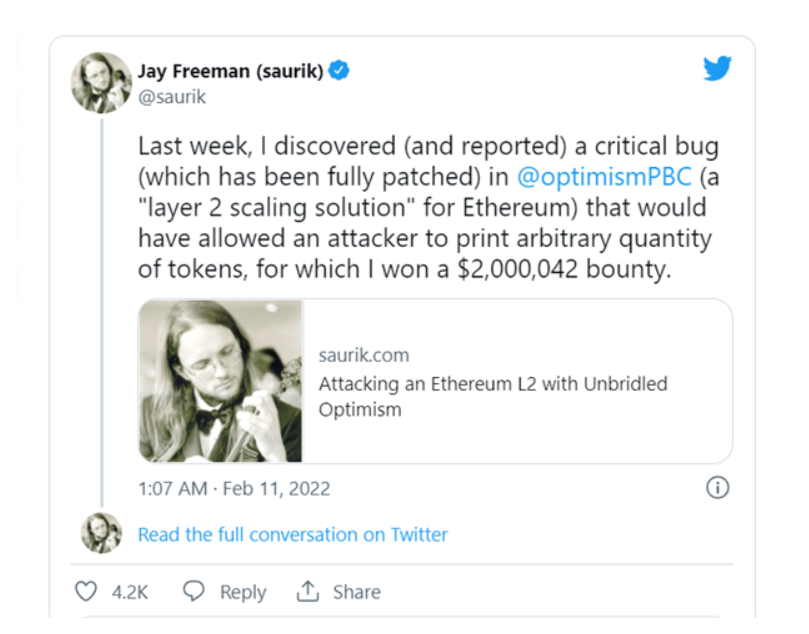Click the share upload icon

tap(307, 592)
